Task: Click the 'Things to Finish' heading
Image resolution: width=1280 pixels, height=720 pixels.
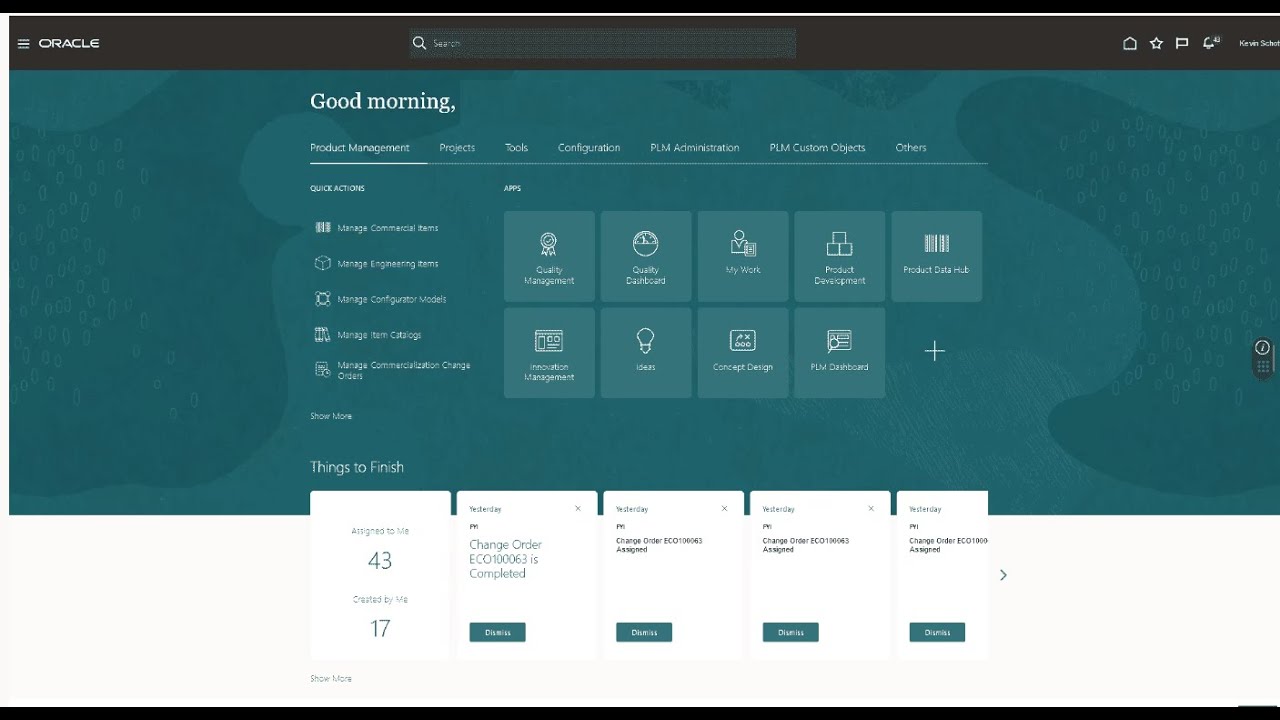Action: [x=357, y=467]
